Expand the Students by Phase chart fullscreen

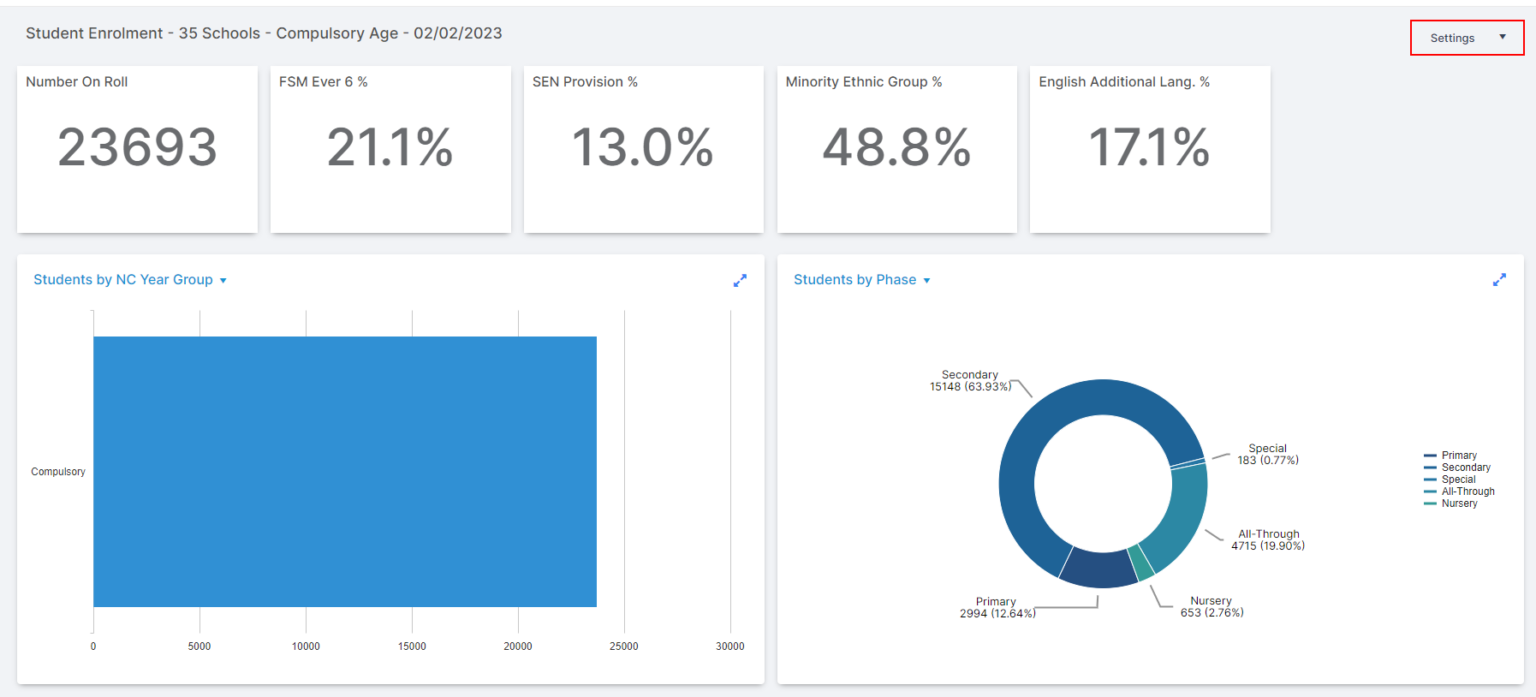(x=1499, y=280)
